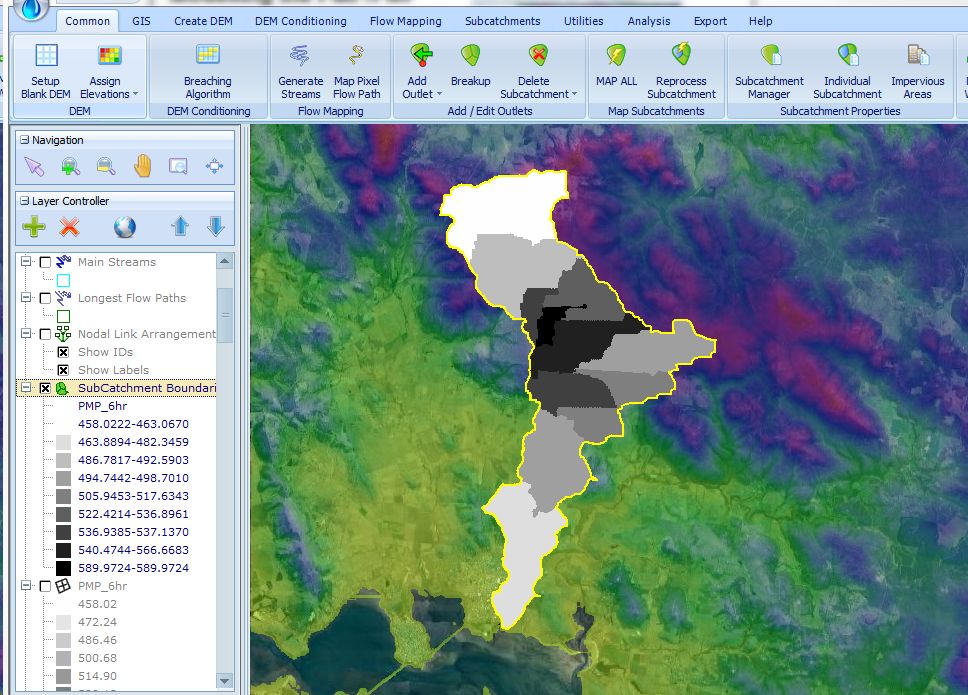
Task: Open the Subcatchment Manager
Action: coord(769,57)
